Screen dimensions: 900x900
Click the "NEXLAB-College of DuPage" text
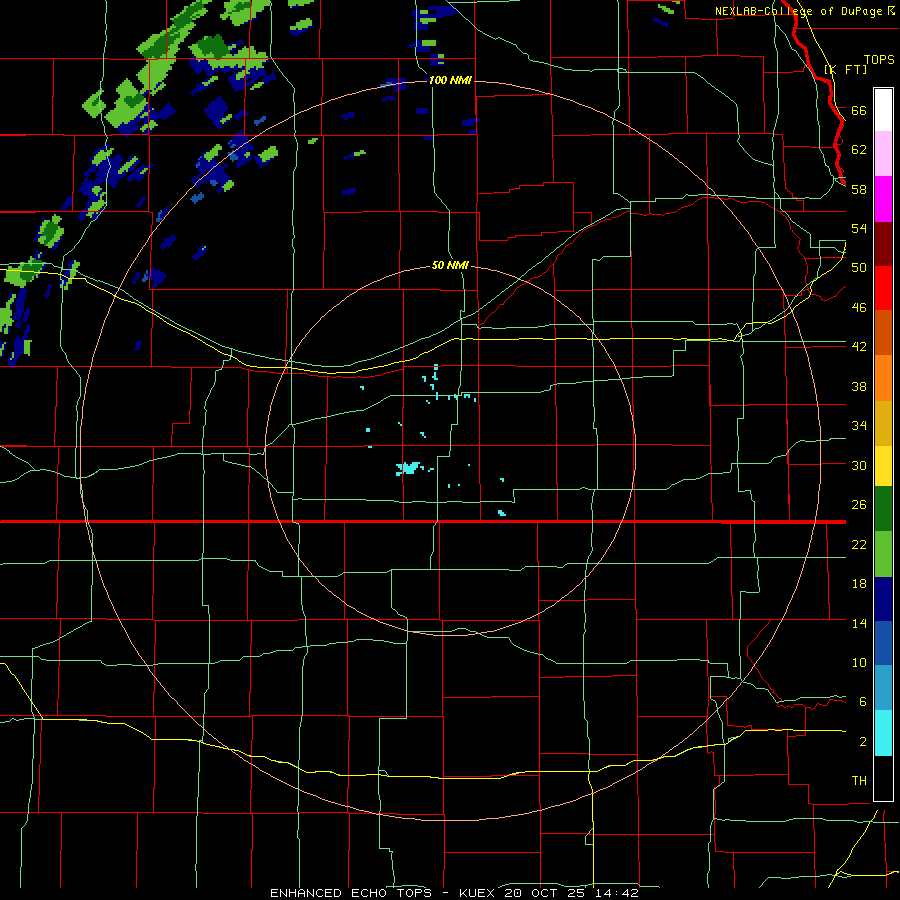point(798,11)
